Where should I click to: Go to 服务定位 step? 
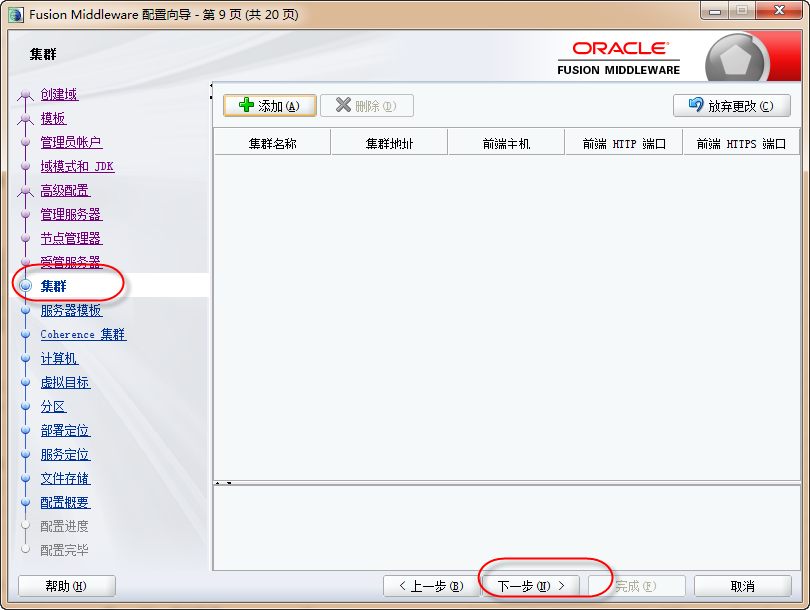pyautogui.click(x=65, y=455)
